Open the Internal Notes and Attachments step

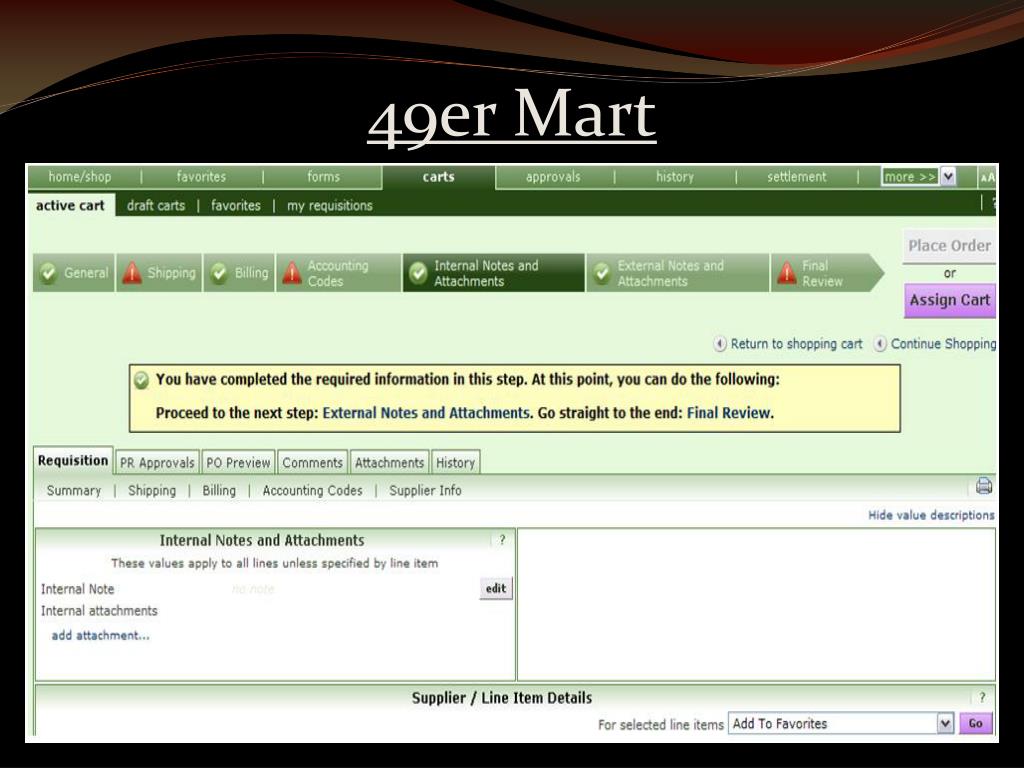(x=494, y=273)
